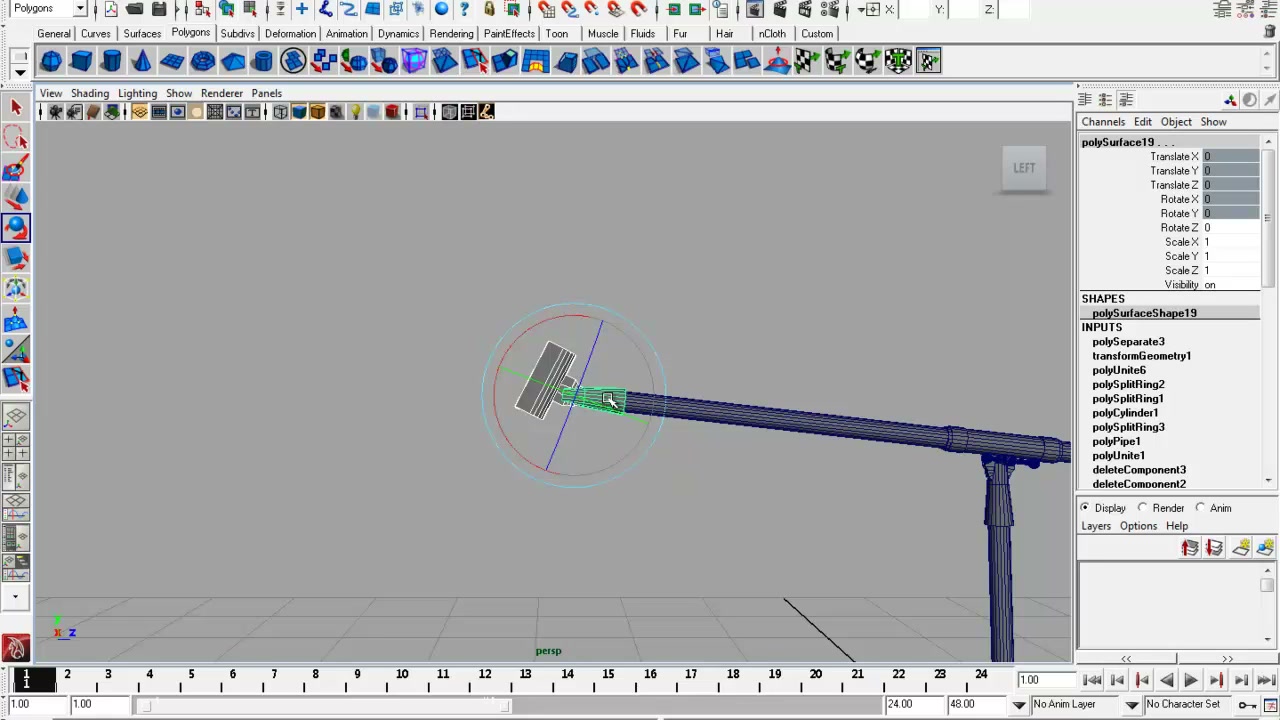1280x720 pixels.
Task: Switch to the Rendering shelf tab
Action: click(x=451, y=33)
